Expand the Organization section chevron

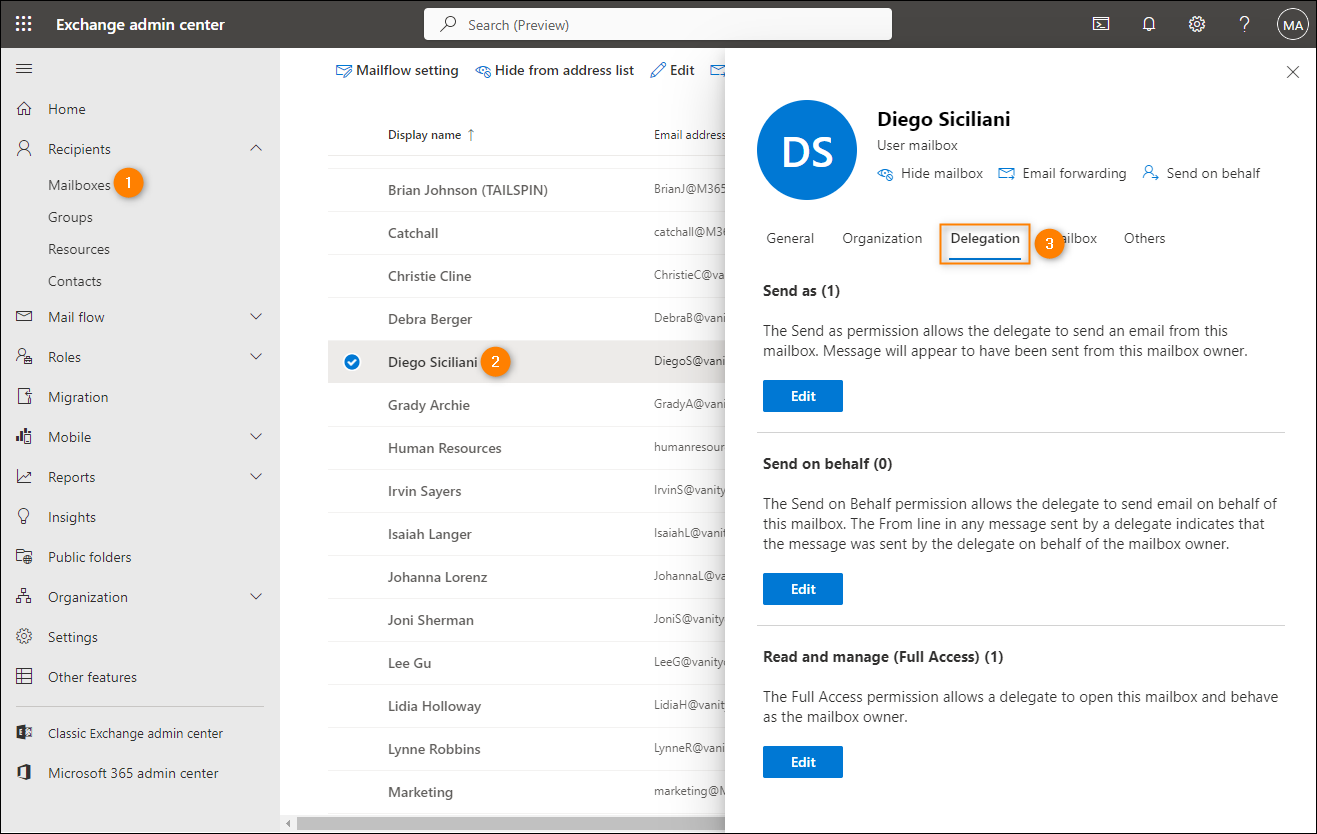[256, 597]
